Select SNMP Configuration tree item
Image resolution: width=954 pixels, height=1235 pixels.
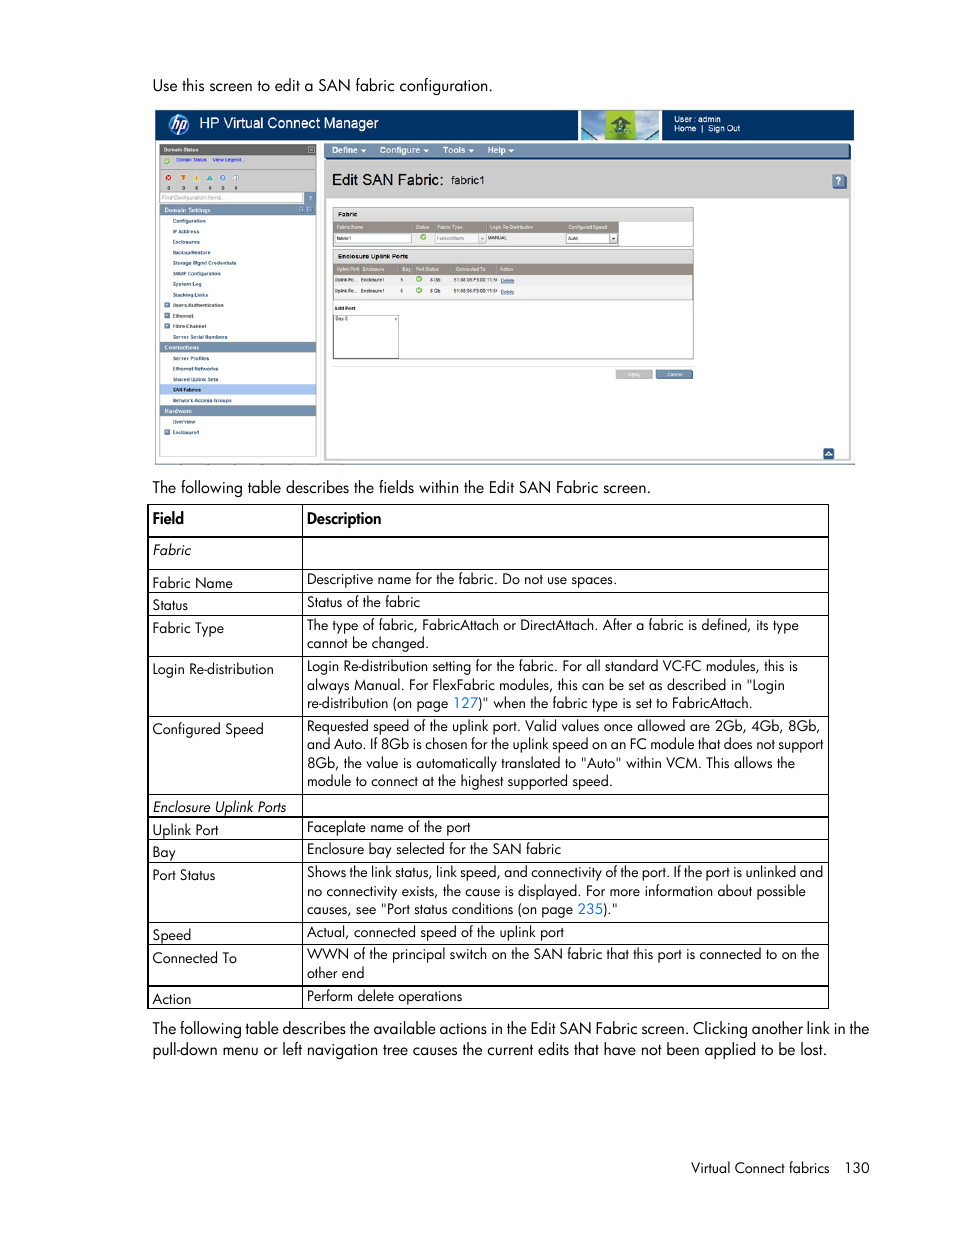click(196, 274)
